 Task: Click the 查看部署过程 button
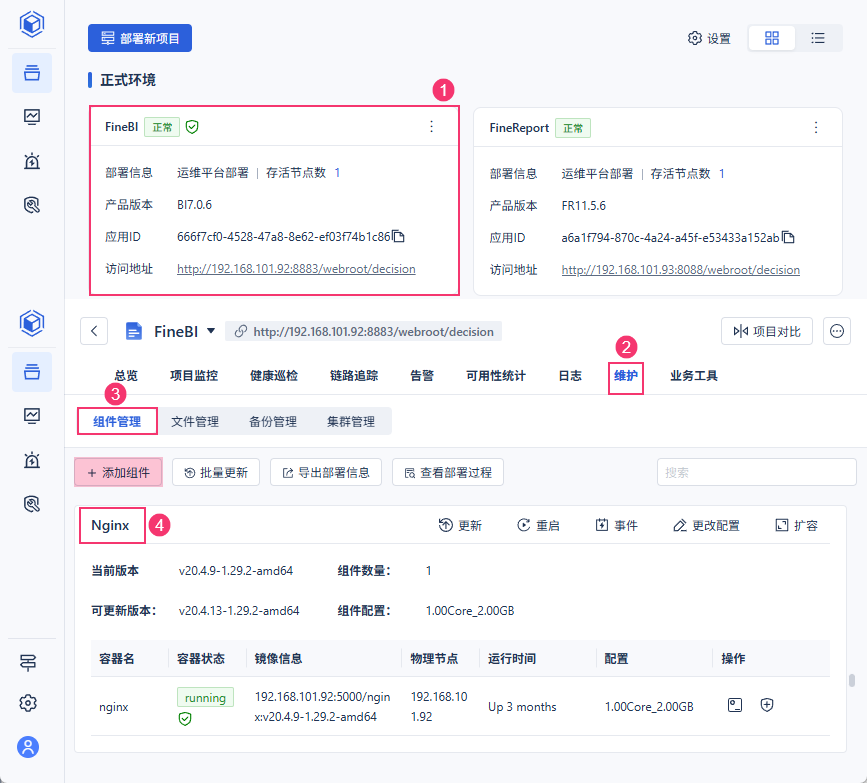(x=448, y=472)
